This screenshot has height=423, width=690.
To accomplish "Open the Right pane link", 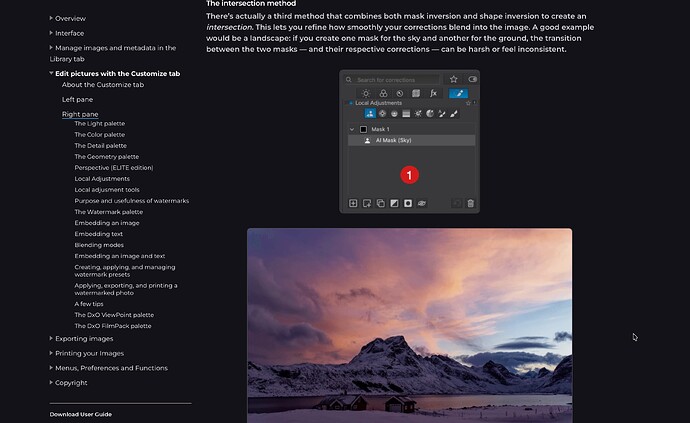I will click(79, 114).
